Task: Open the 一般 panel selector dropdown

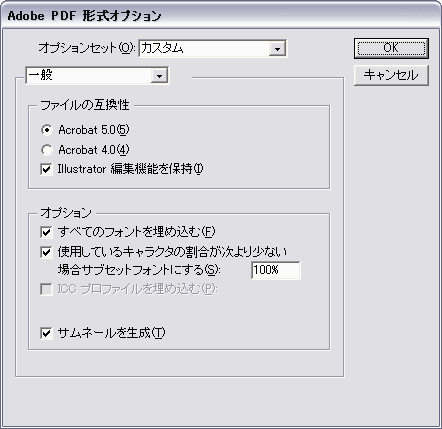Action: click(x=97, y=75)
